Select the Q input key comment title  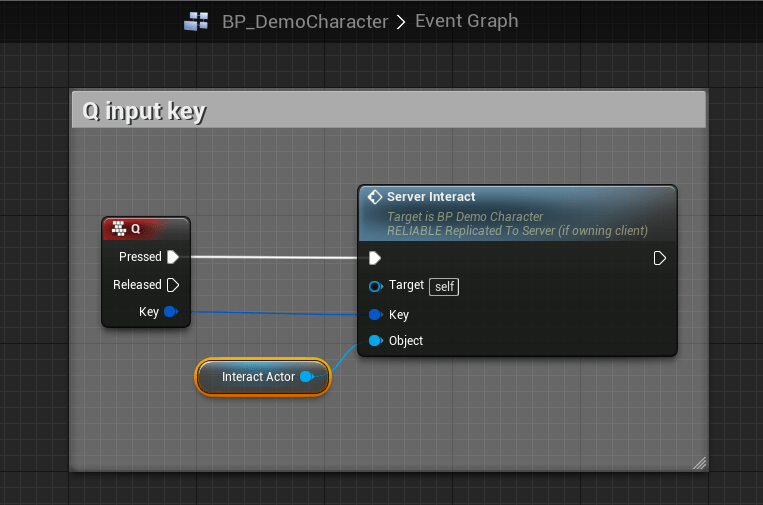[x=144, y=111]
